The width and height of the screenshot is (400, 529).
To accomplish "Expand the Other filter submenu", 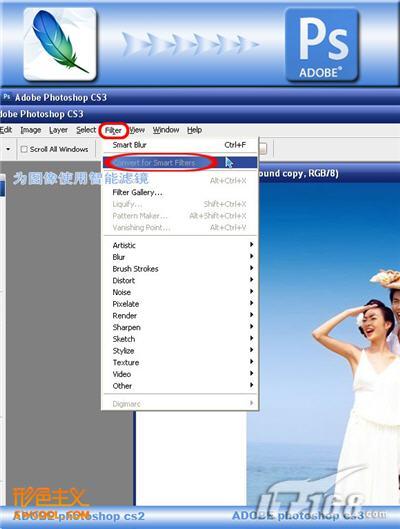I will click(x=180, y=386).
